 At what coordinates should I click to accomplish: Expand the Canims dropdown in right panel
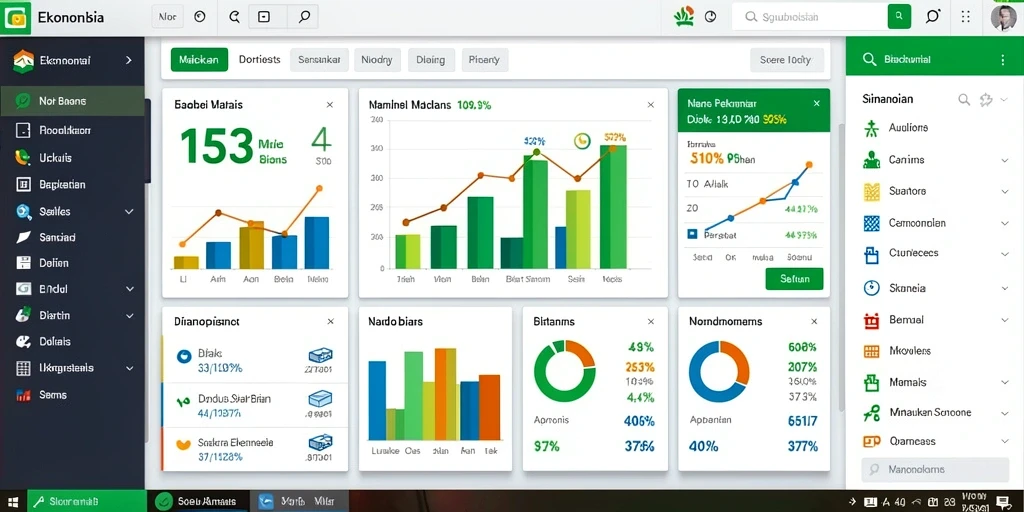click(x=1004, y=160)
